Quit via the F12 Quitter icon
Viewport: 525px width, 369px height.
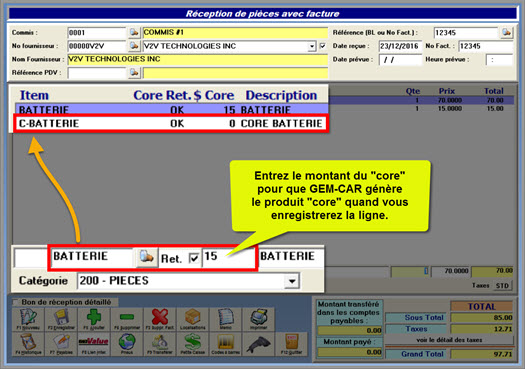tap(291, 344)
